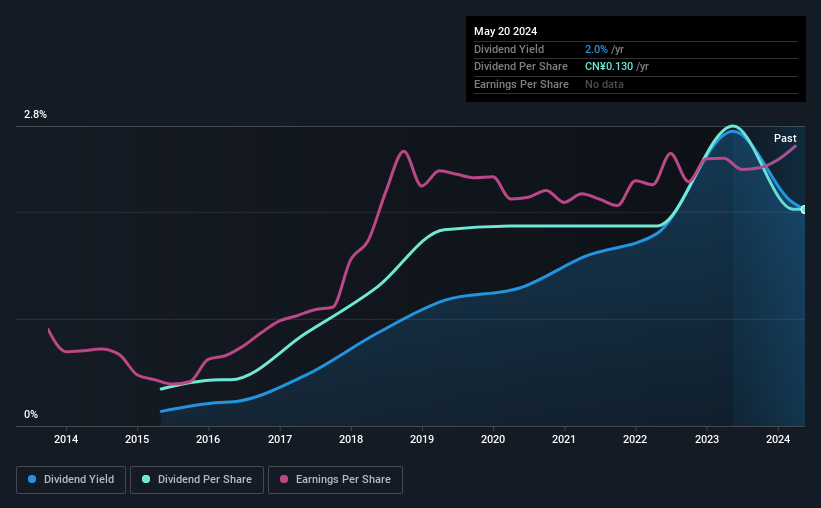The width and height of the screenshot is (821, 508).
Task: Click the "Past" label on the chart
Action: point(785,138)
